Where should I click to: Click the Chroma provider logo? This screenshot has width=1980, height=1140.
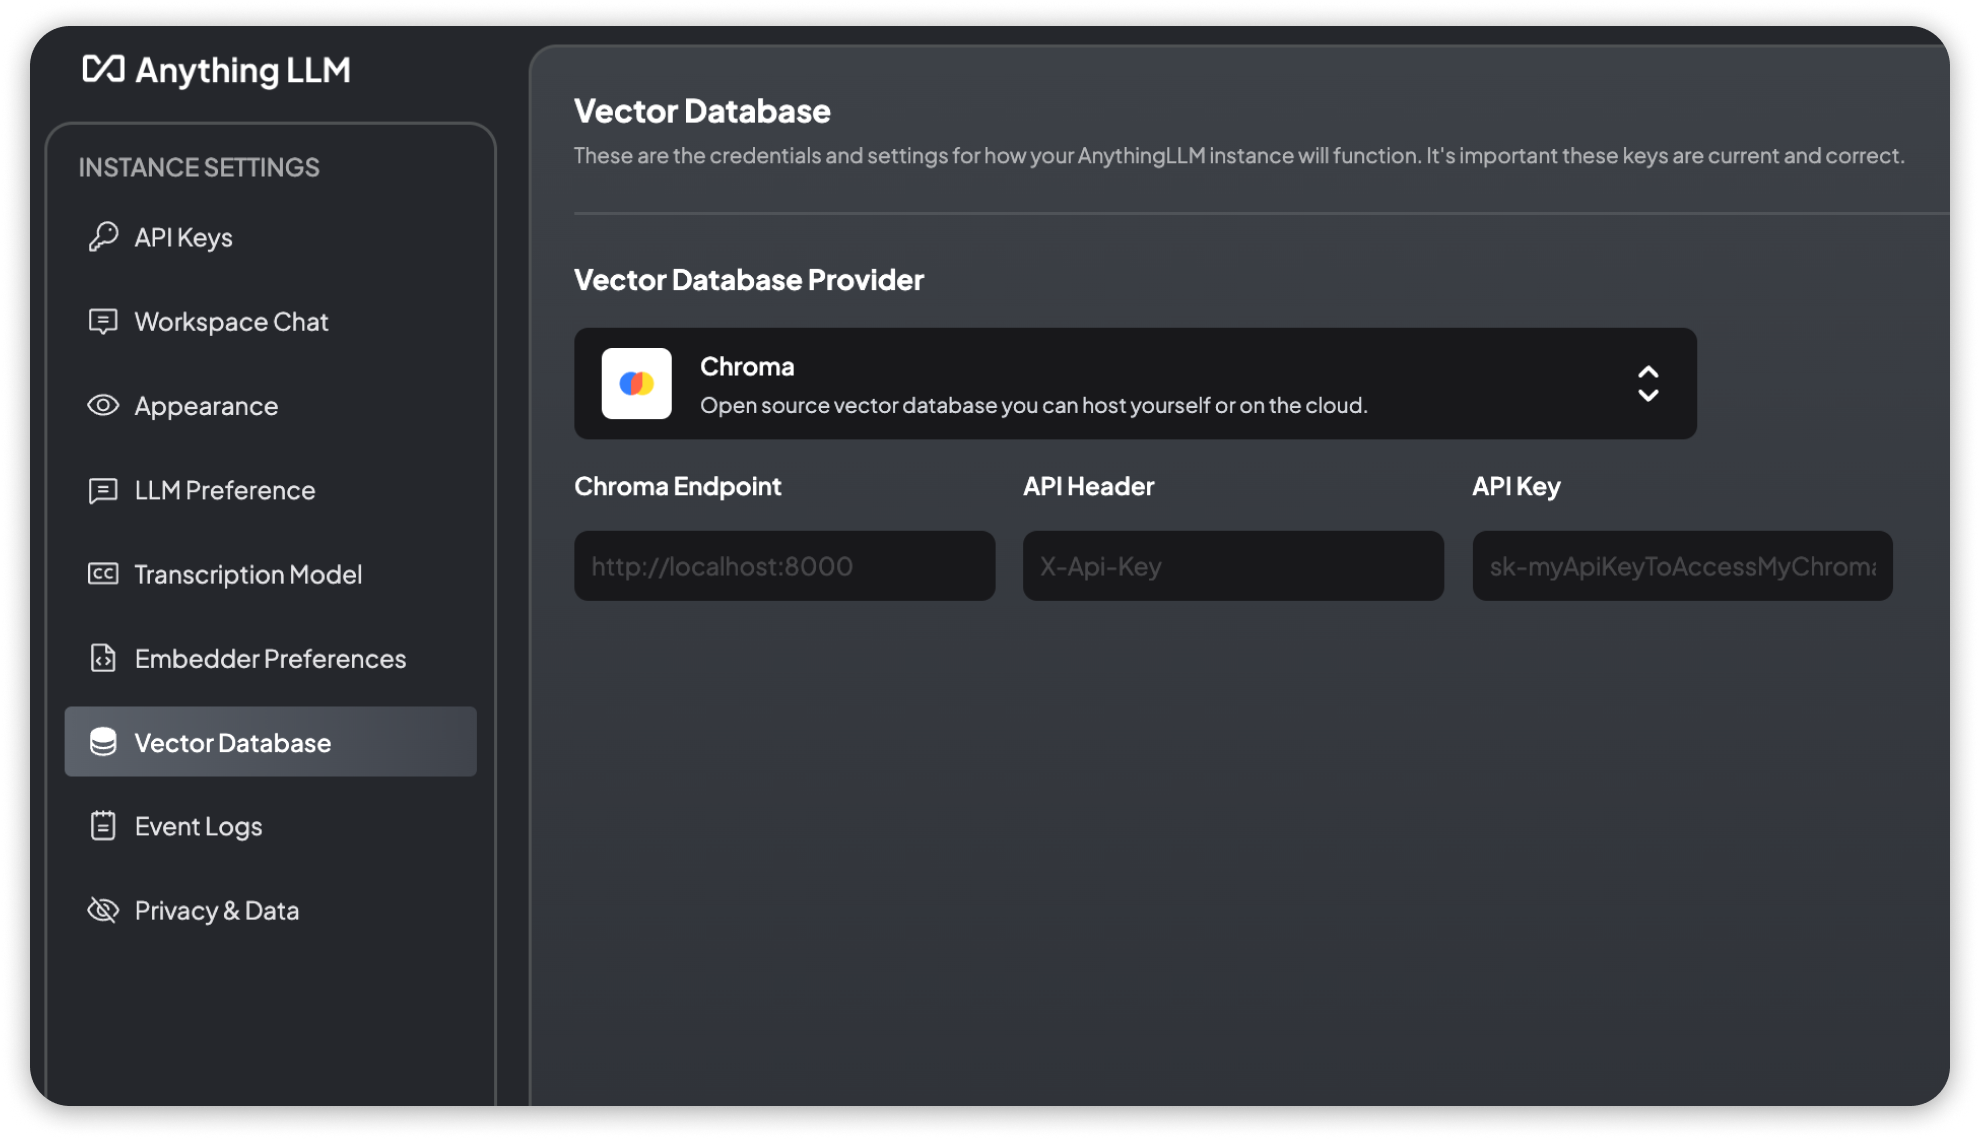click(636, 383)
